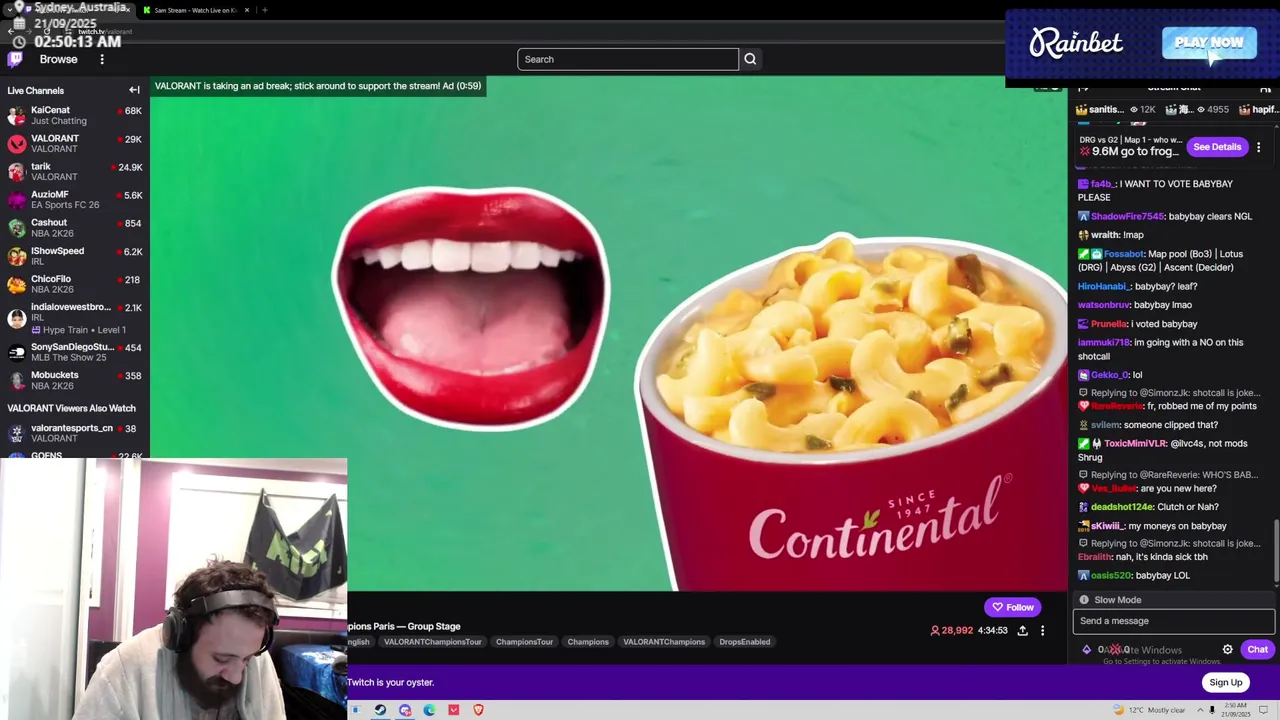Switch to the Sam Stream browser tab
This screenshot has width=1280, height=720.
[x=195, y=10]
